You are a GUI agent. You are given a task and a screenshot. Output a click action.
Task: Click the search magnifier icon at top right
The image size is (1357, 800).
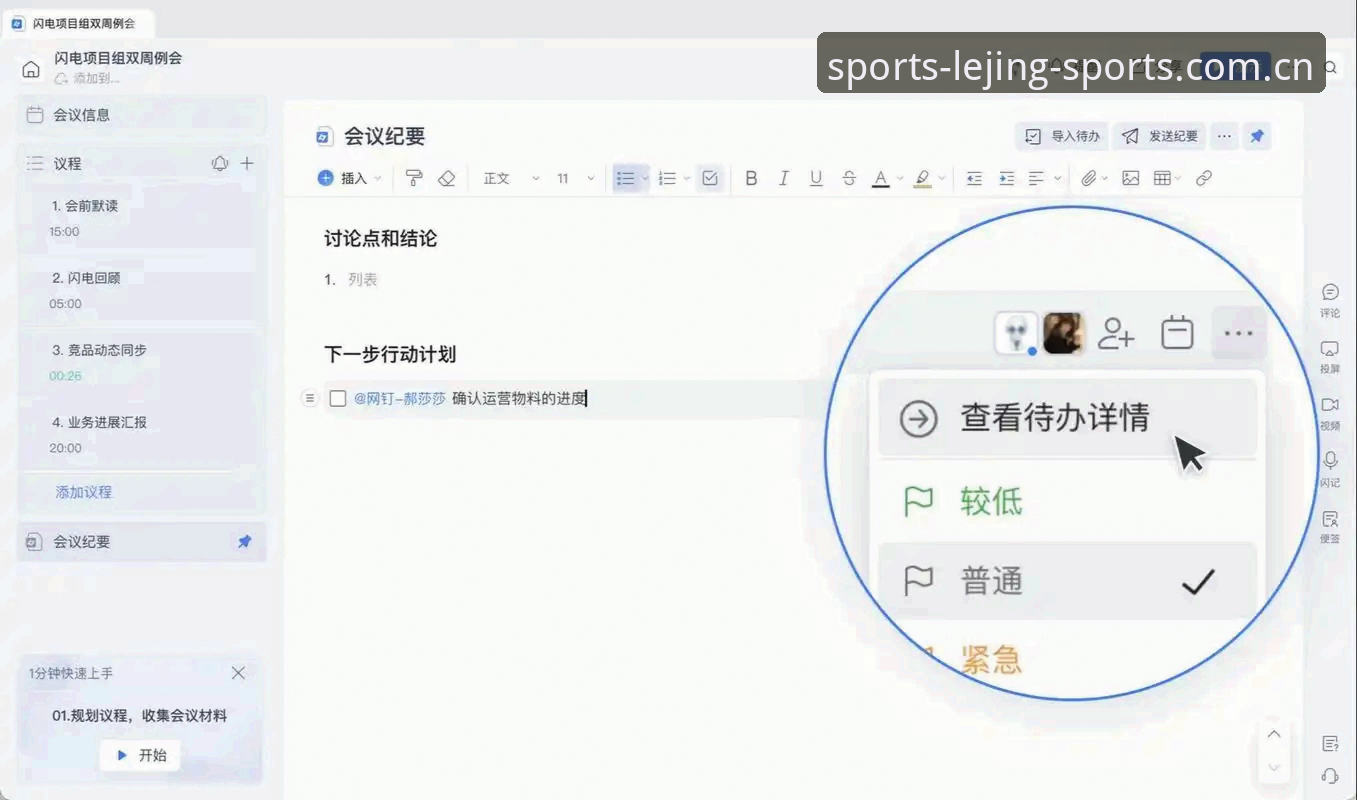pyautogui.click(x=1331, y=68)
